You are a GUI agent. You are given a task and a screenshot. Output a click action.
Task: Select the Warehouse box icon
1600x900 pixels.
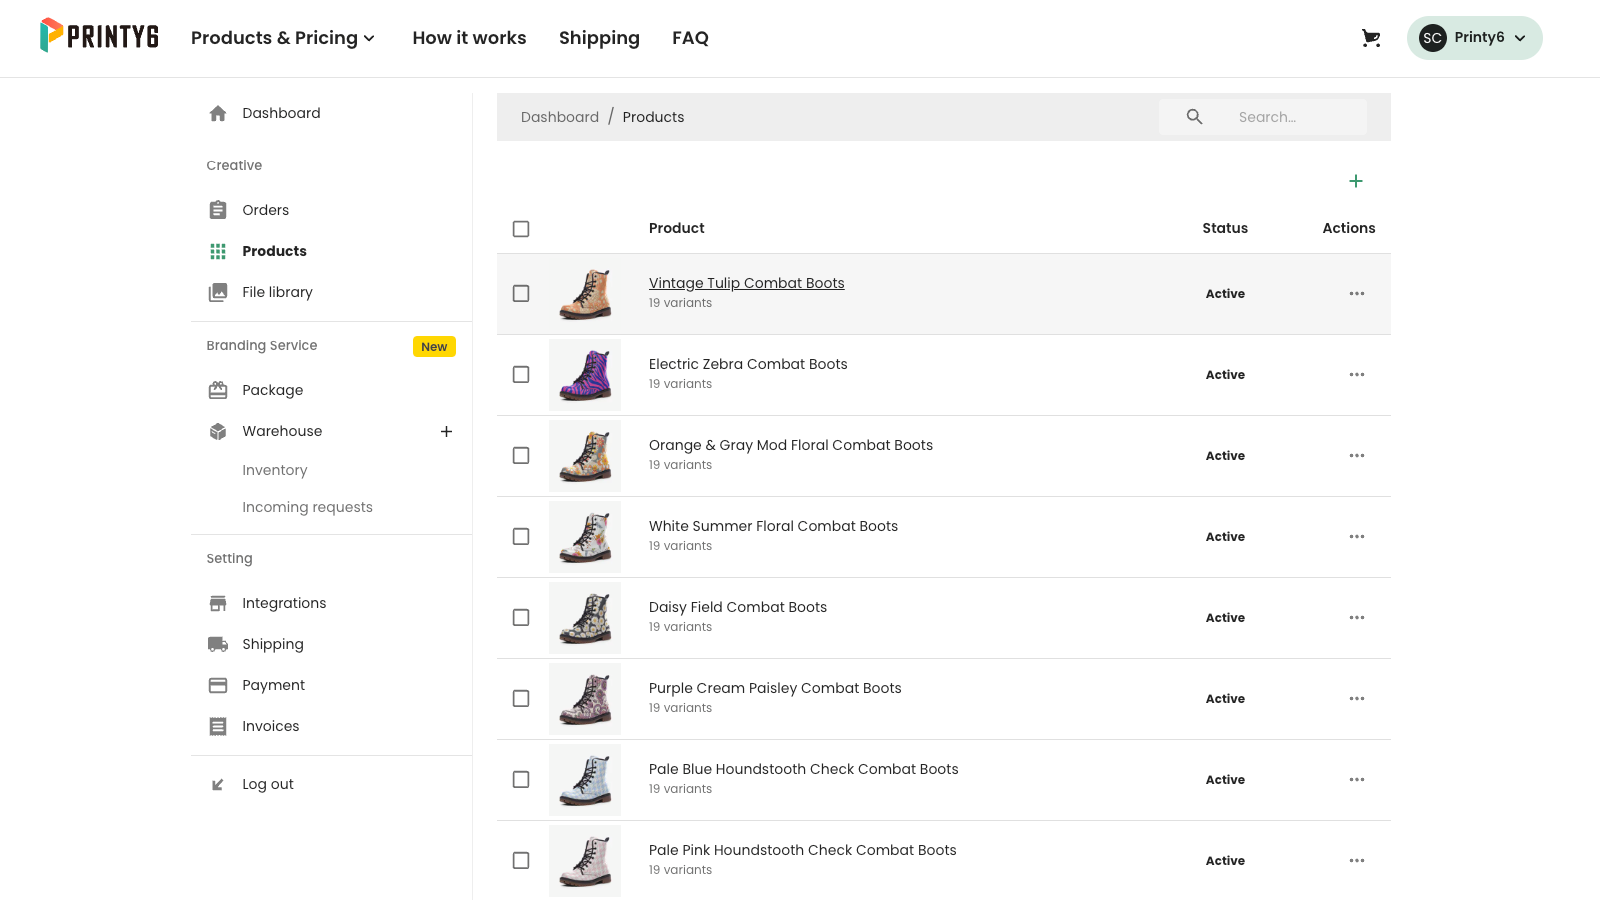(x=218, y=431)
